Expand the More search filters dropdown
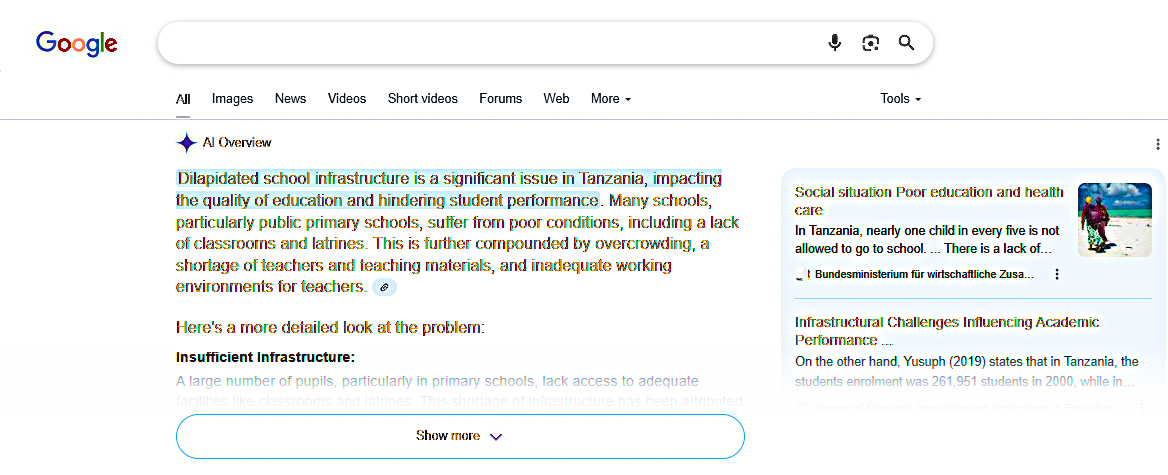 click(x=611, y=99)
